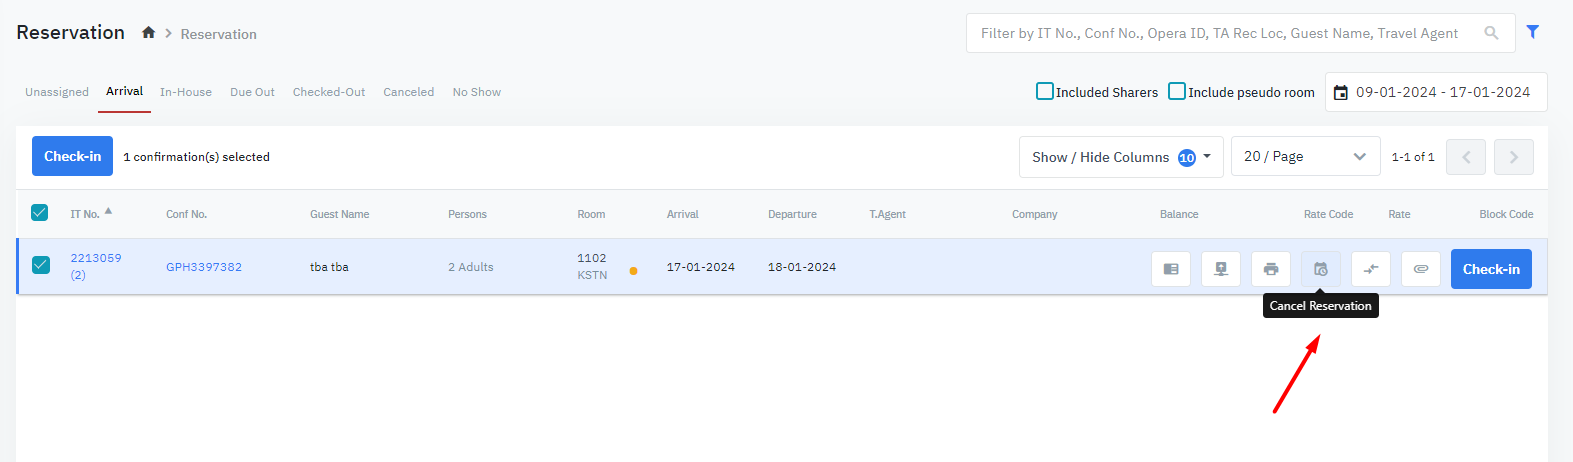Click the print icon in the reservation row
The image size is (1573, 462).
(1270, 269)
